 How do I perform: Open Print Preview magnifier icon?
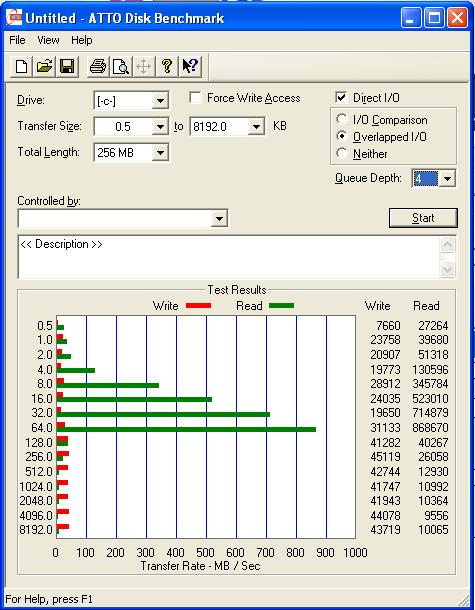point(121,67)
